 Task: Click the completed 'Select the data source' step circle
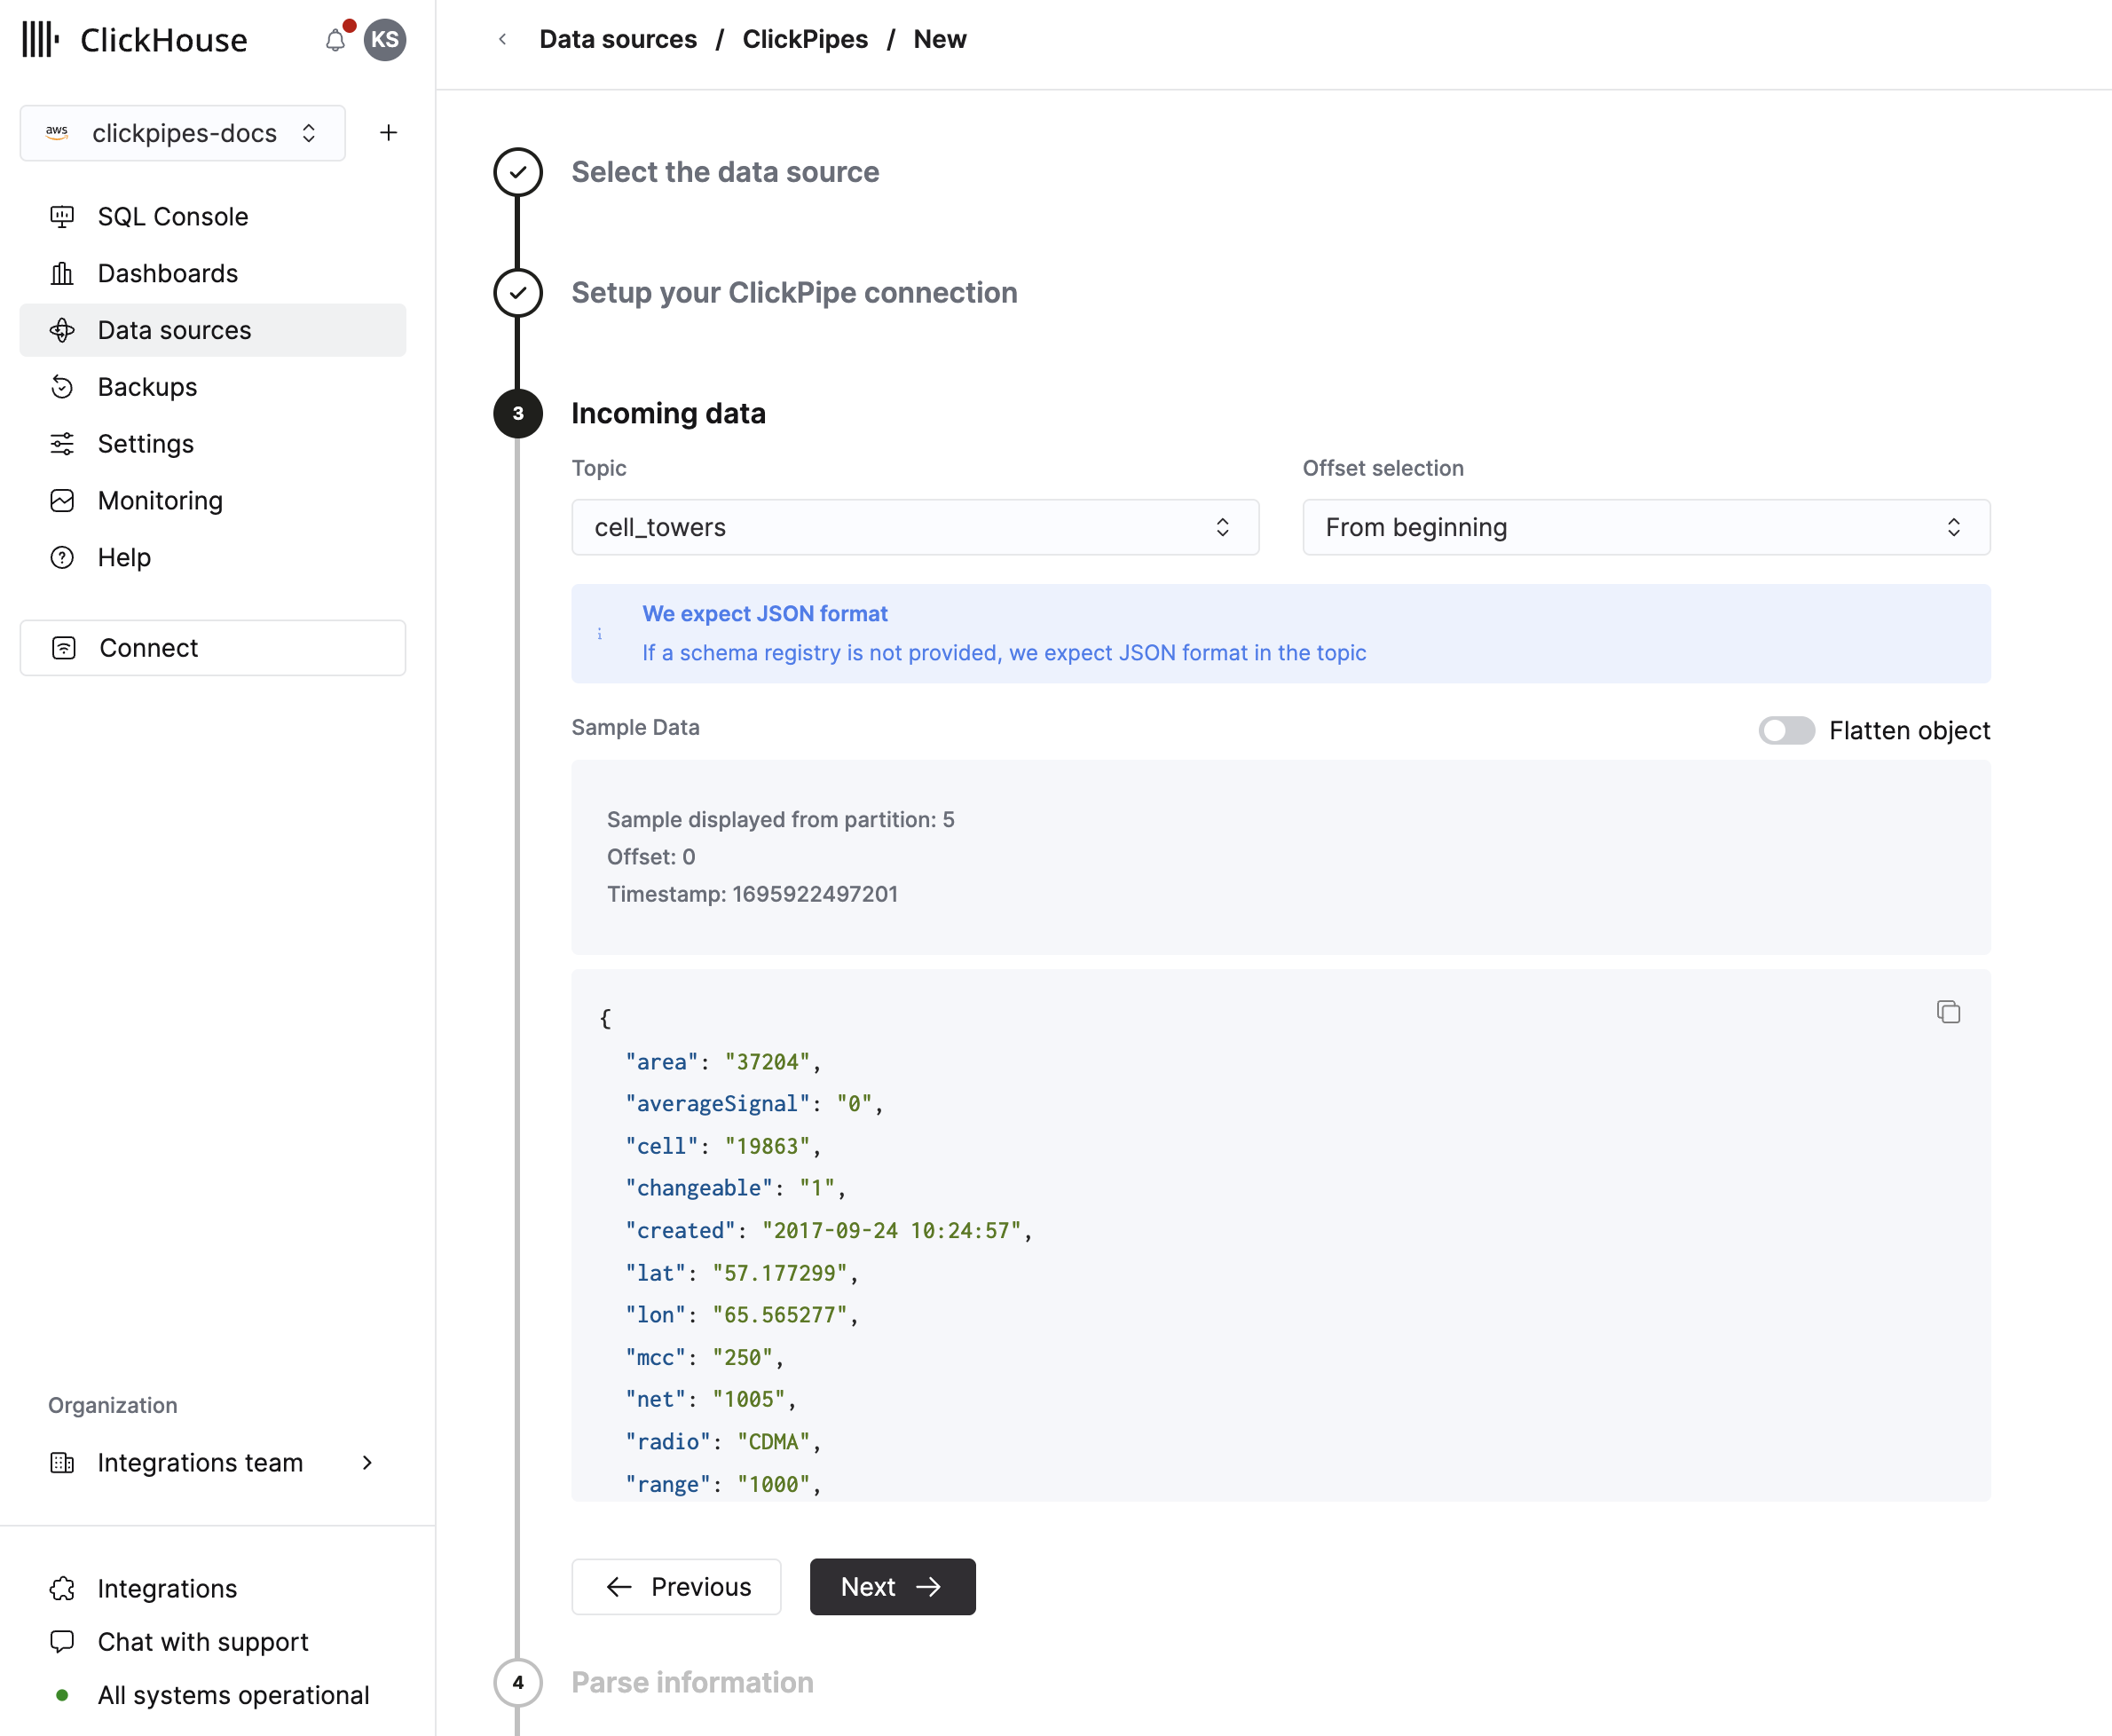[x=518, y=172]
